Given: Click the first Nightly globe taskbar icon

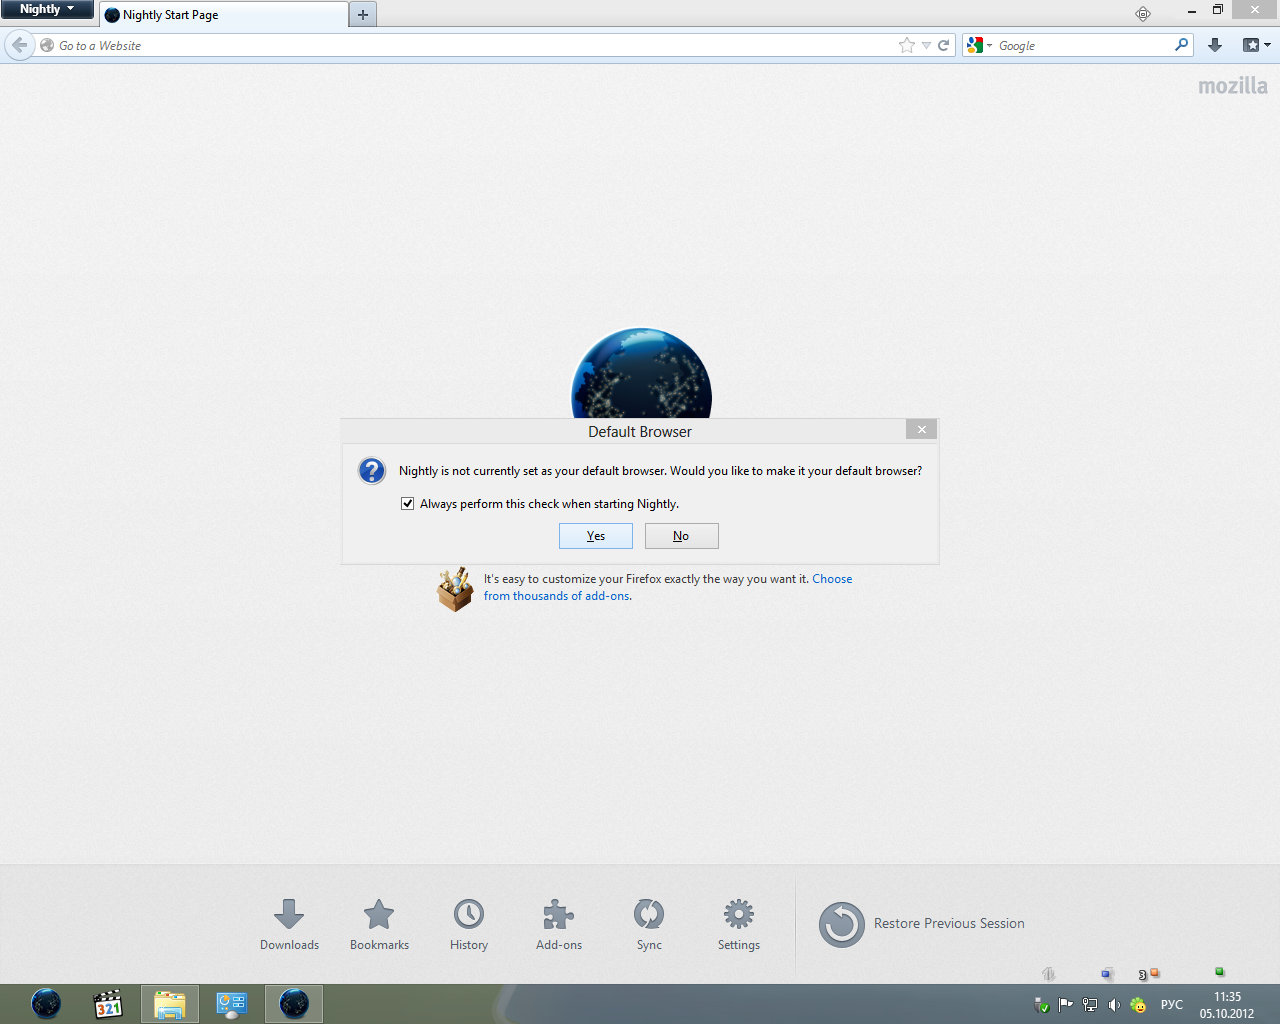Looking at the screenshot, I should tap(46, 1004).
